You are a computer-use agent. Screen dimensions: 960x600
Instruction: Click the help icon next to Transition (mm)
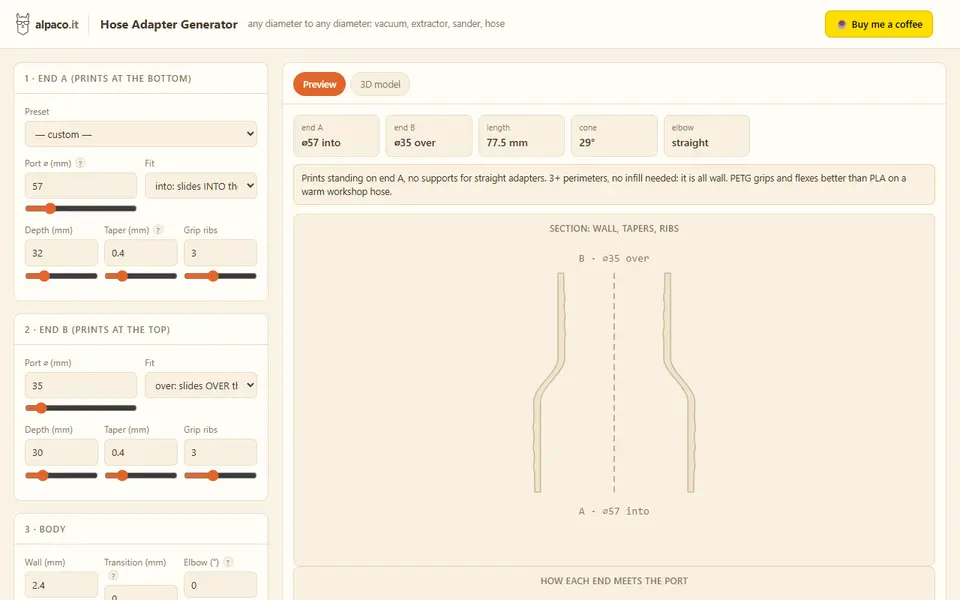(113, 576)
